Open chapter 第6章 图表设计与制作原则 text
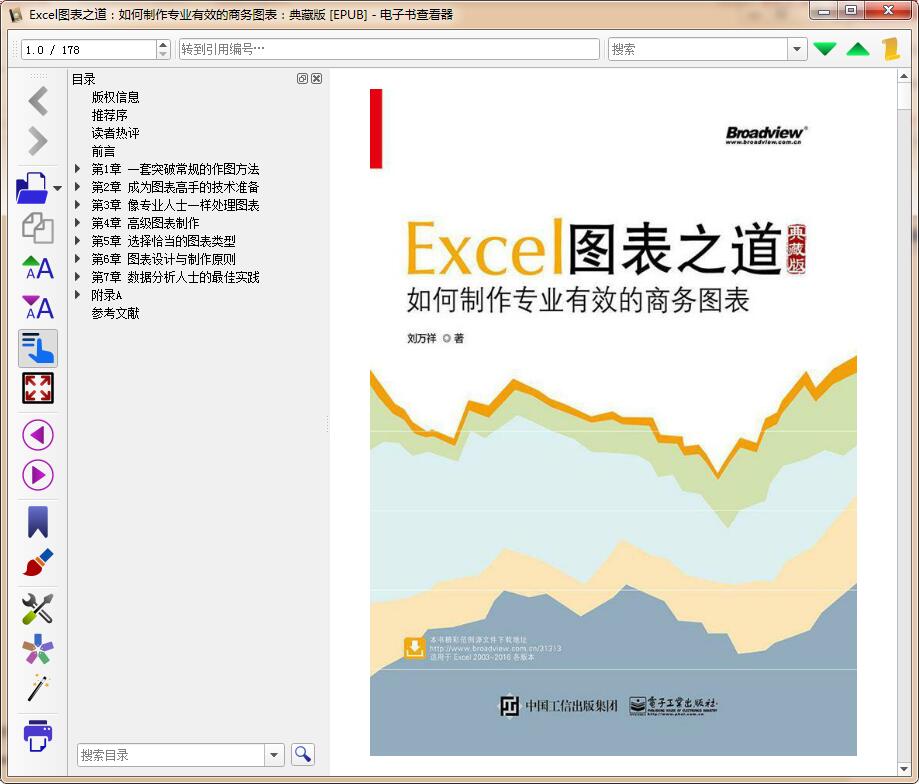919x784 pixels. 164,259
